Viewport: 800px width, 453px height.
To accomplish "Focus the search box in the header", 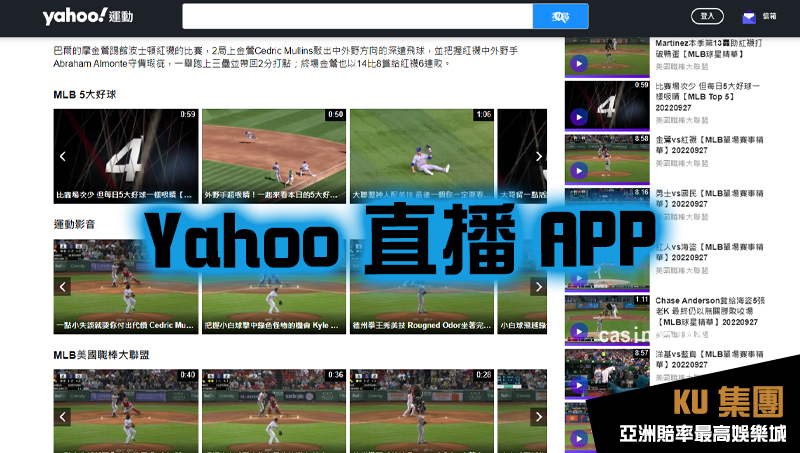I will [x=358, y=16].
